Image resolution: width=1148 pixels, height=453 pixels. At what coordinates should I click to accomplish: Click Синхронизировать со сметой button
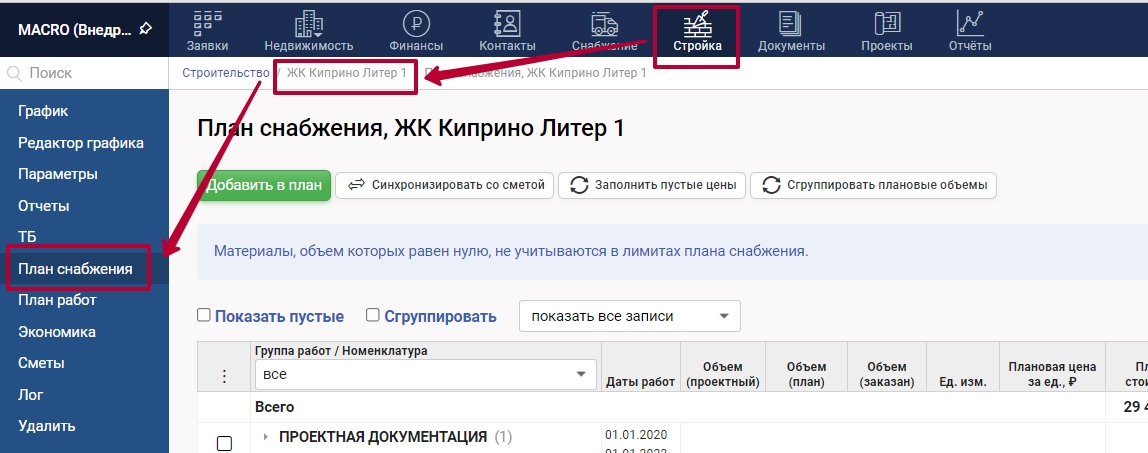tap(445, 185)
